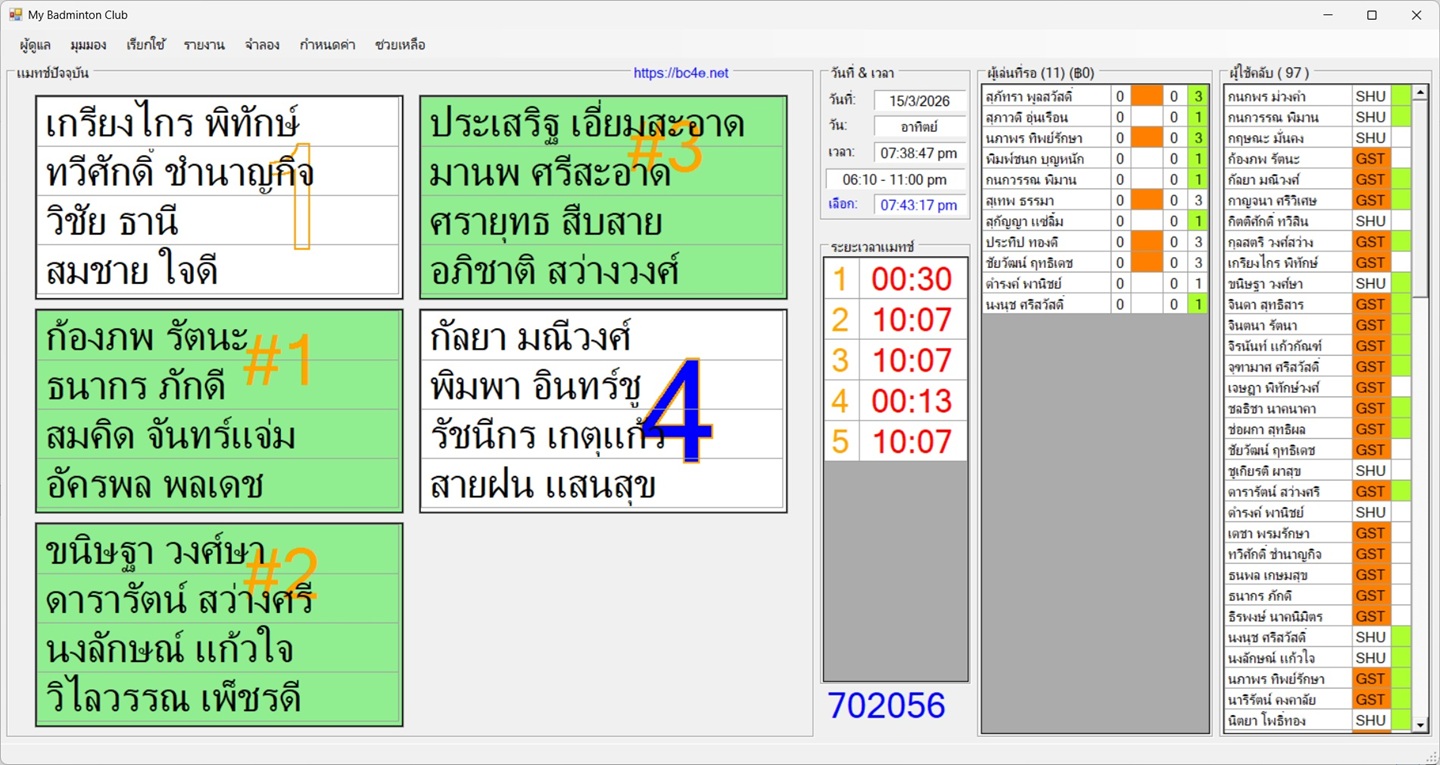
Task: Click the เวลา field showing 07:38:47 pm
Action: 919,152
